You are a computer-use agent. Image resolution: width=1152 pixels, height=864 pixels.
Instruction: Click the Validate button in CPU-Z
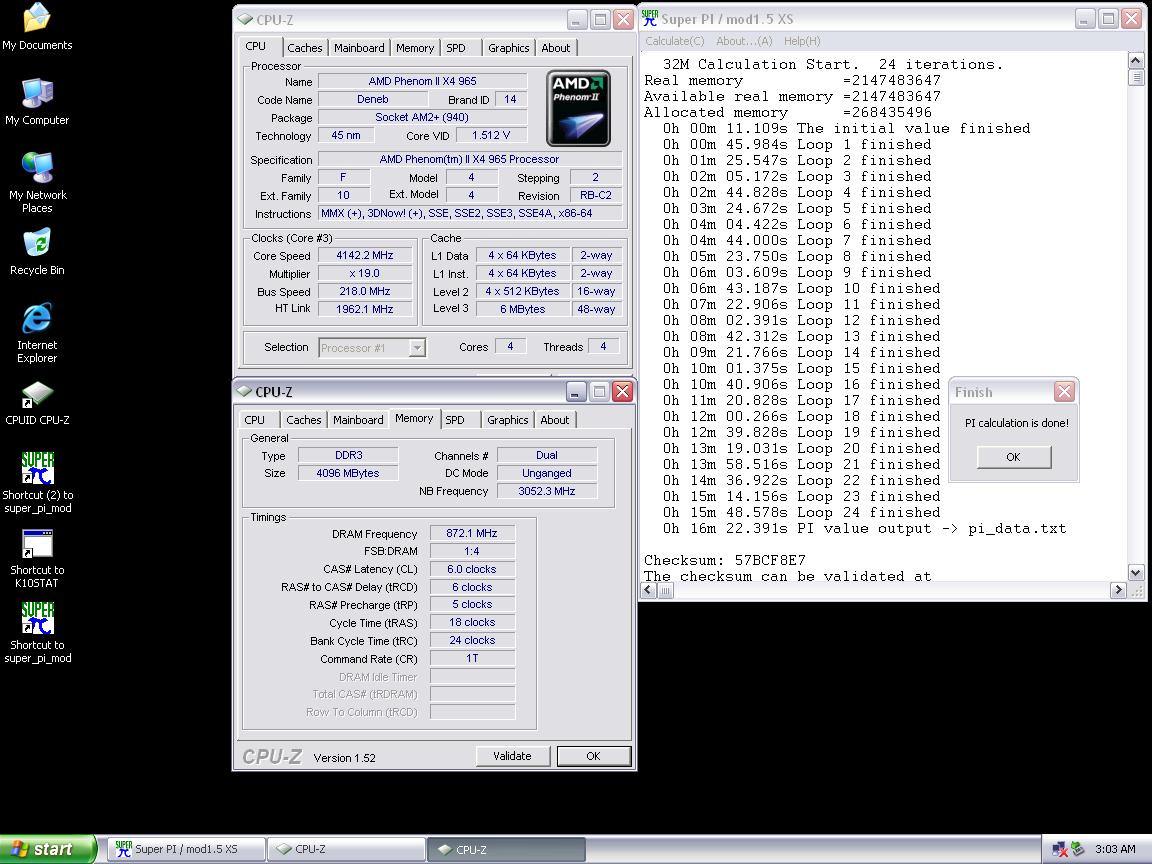tap(512, 756)
